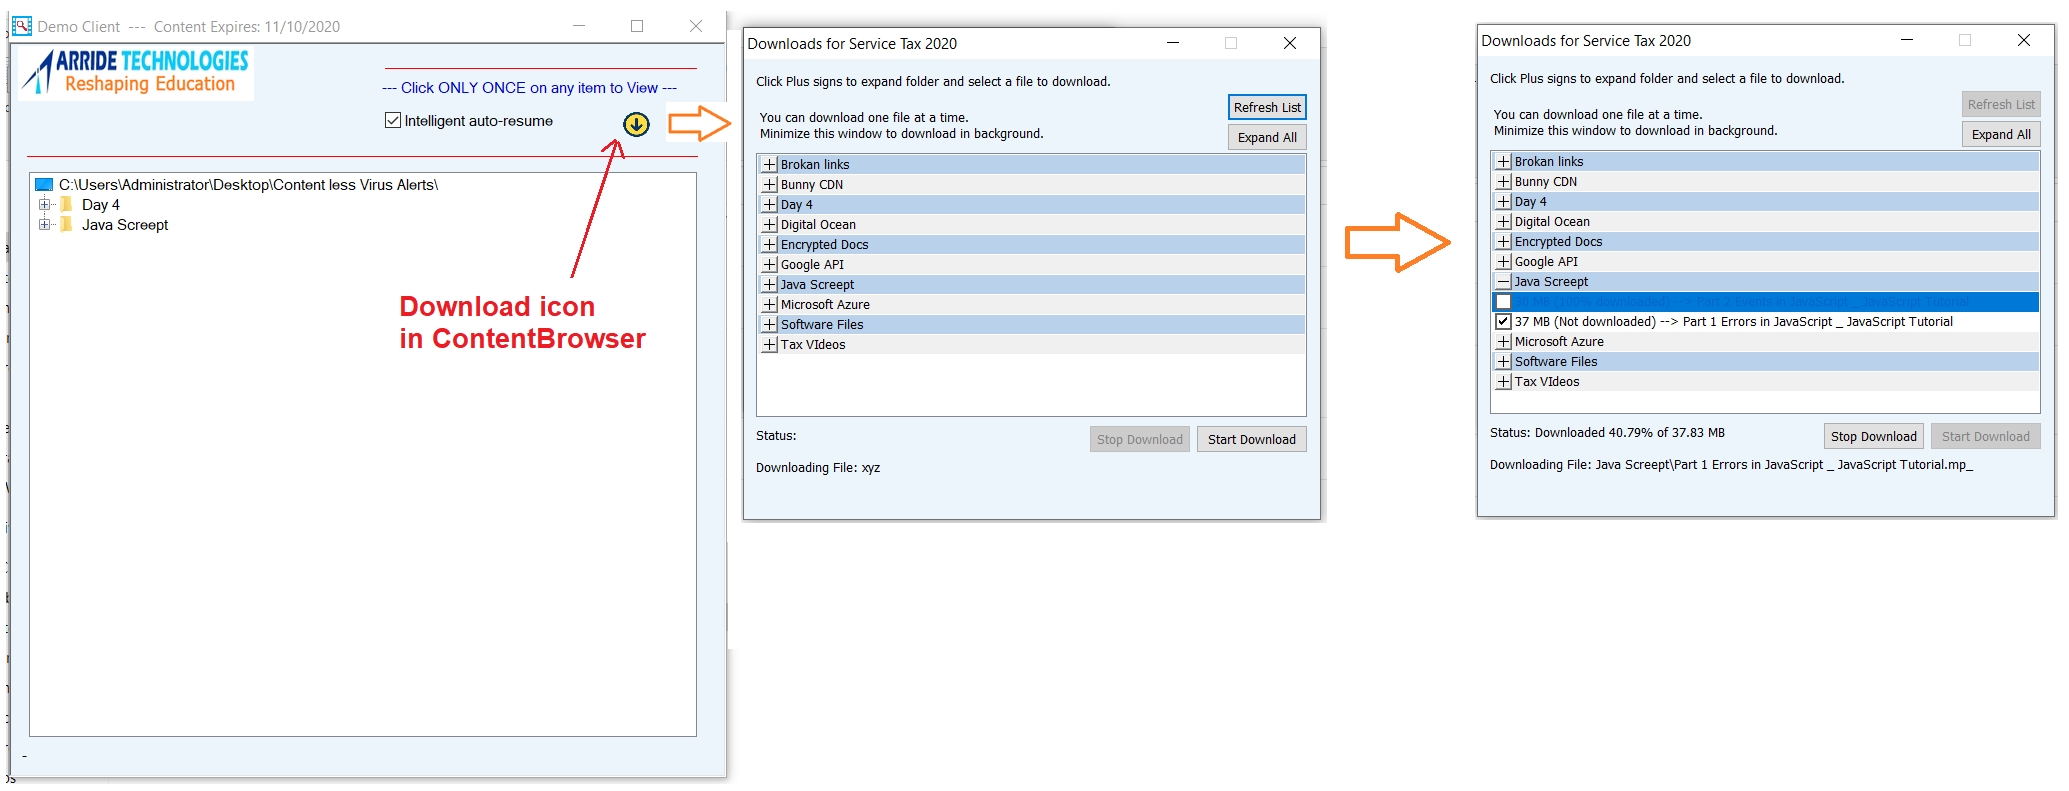This screenshot has width=2069, height=791.
Task: Expand the Day 4 folder in ContentBrowser tree
Action: (44, 205)
